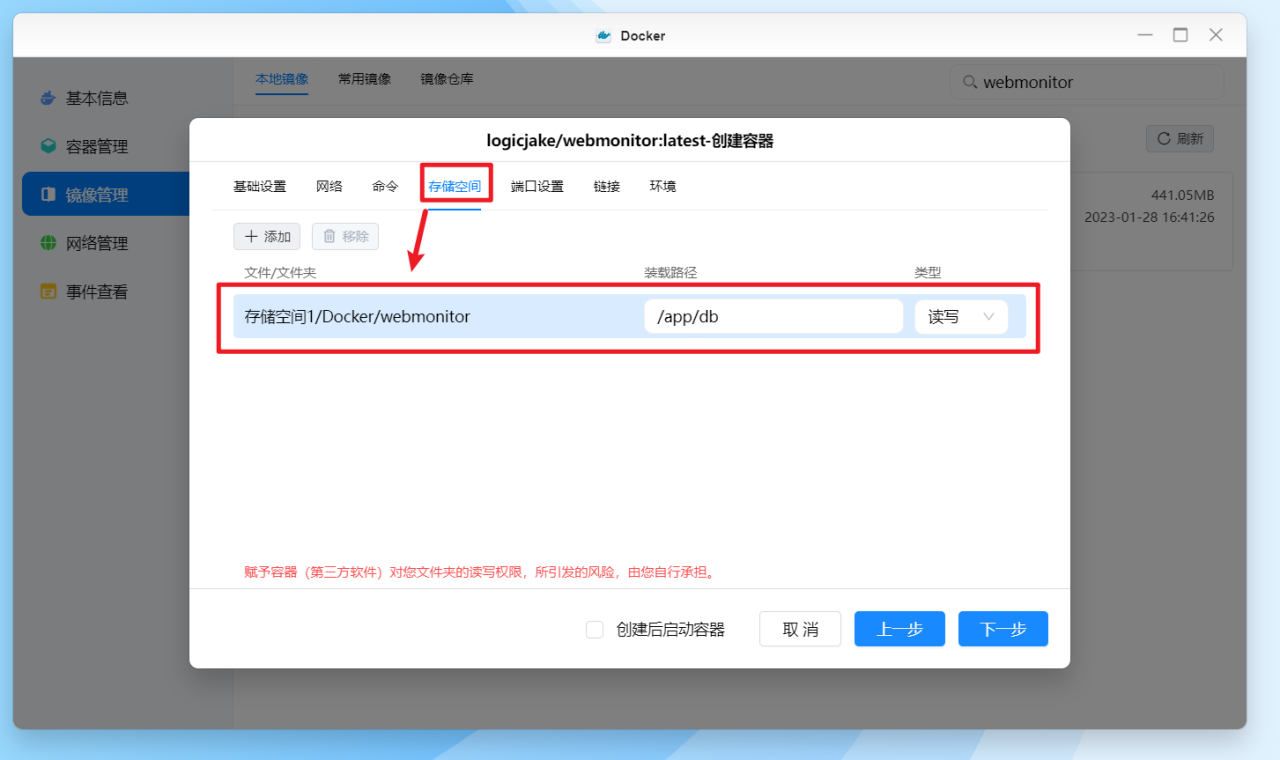Enable 创建后启动容器 checkbox

click(594, 629)
